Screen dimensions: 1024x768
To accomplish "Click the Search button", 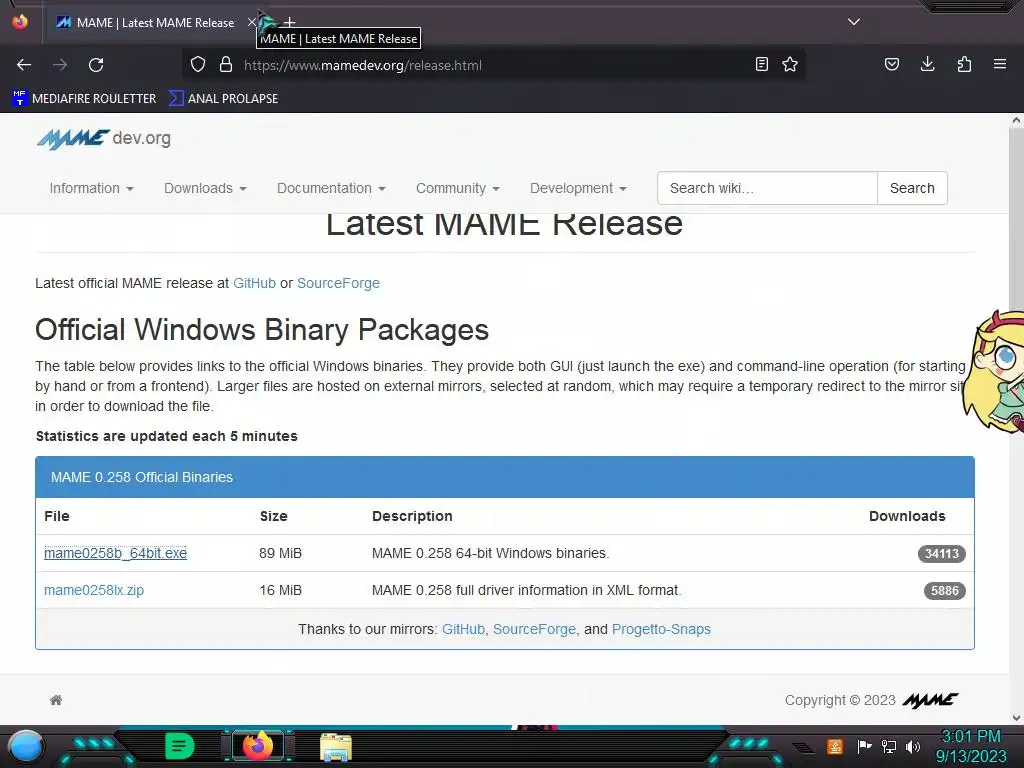I will click(x=912, y=188).
